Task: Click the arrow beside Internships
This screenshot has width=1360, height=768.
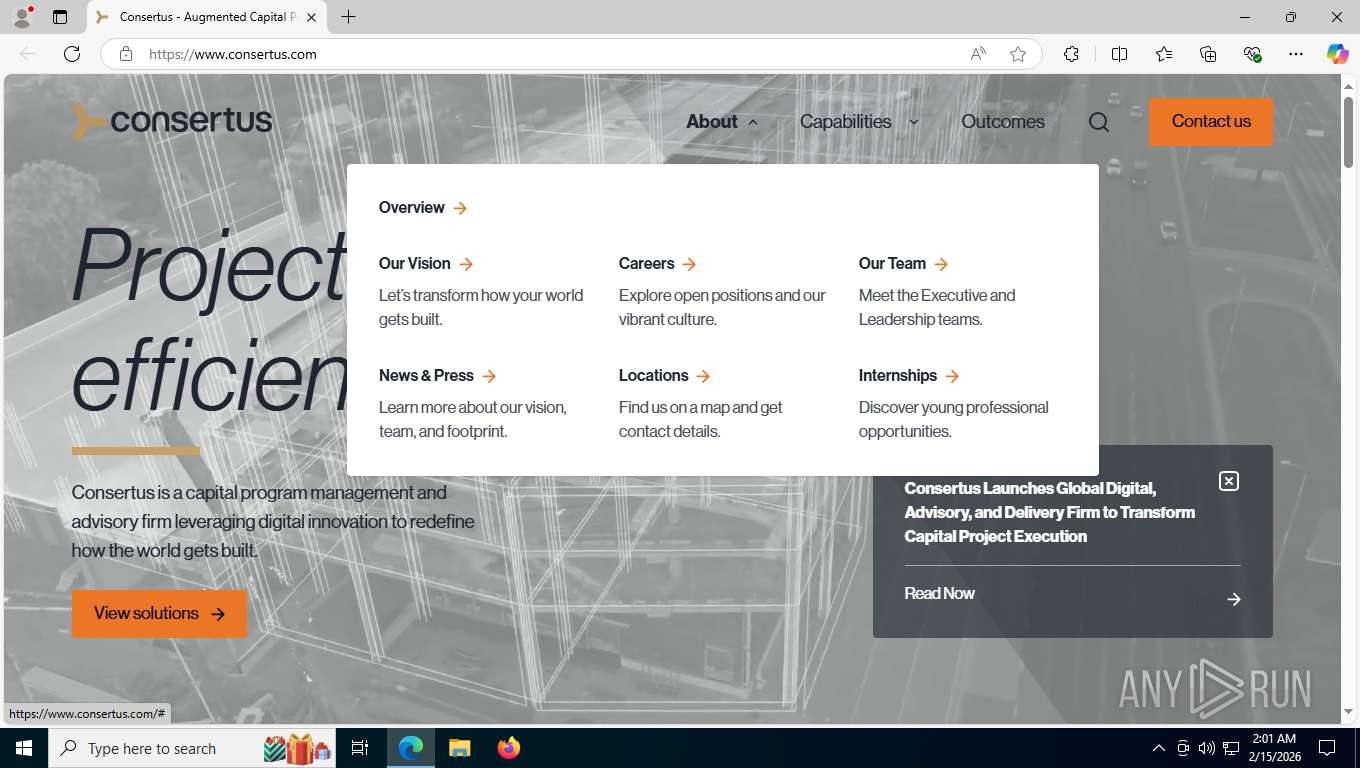Action: [x=952, y=376]
